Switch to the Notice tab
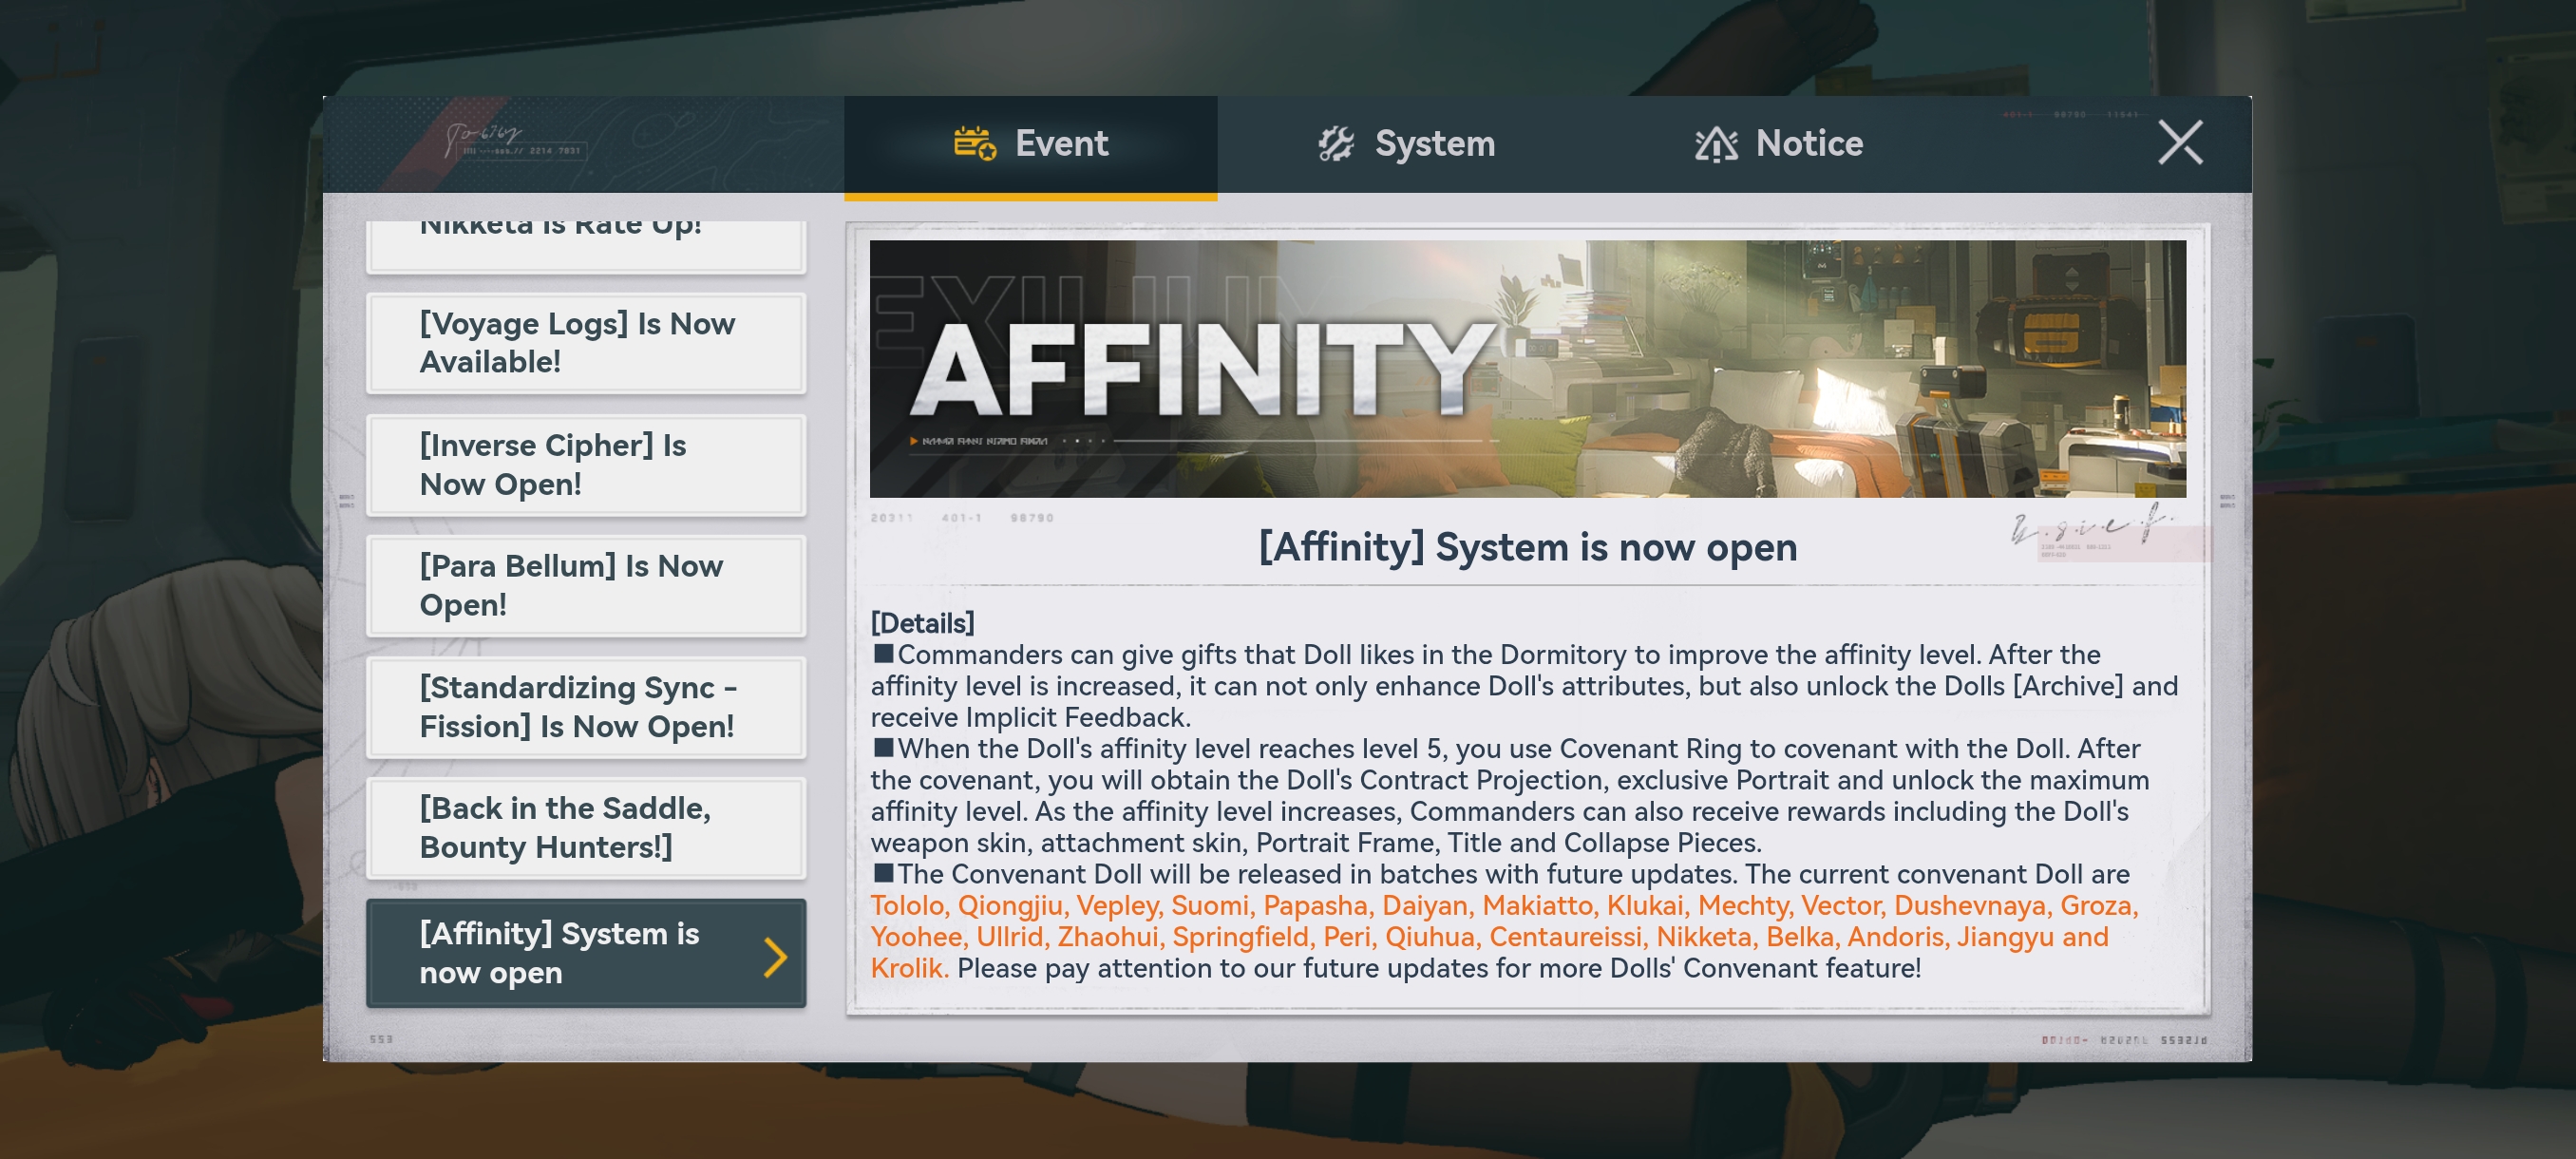The height and width of the screenshot is (1159, 2576). click(x=1780, y=144)
